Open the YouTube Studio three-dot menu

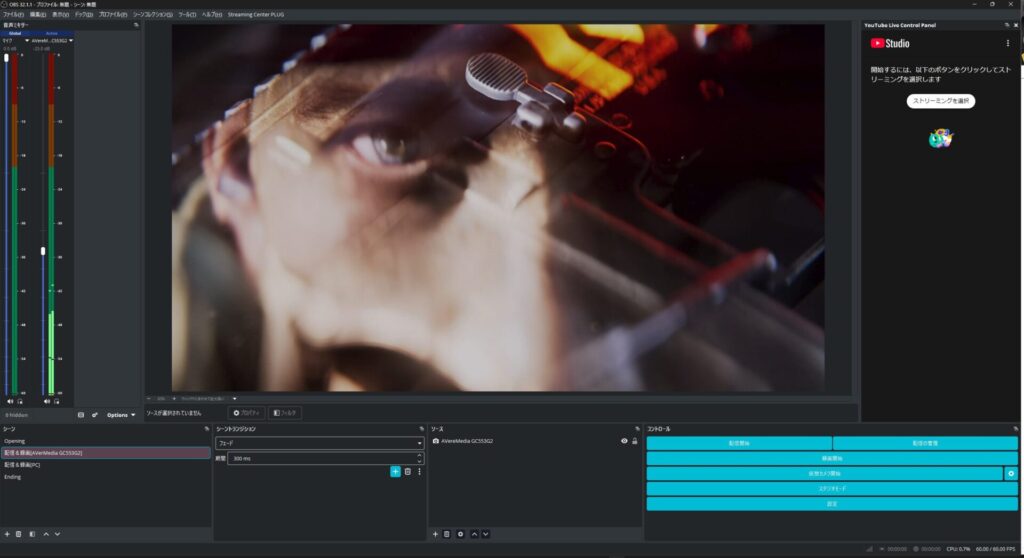(1007, 43)
